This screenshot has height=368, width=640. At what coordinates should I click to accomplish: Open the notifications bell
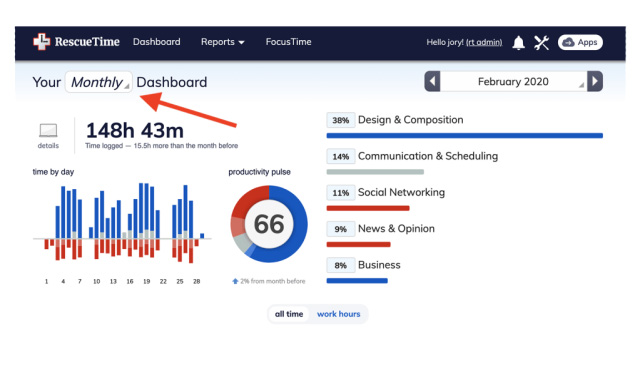point(518,42)
